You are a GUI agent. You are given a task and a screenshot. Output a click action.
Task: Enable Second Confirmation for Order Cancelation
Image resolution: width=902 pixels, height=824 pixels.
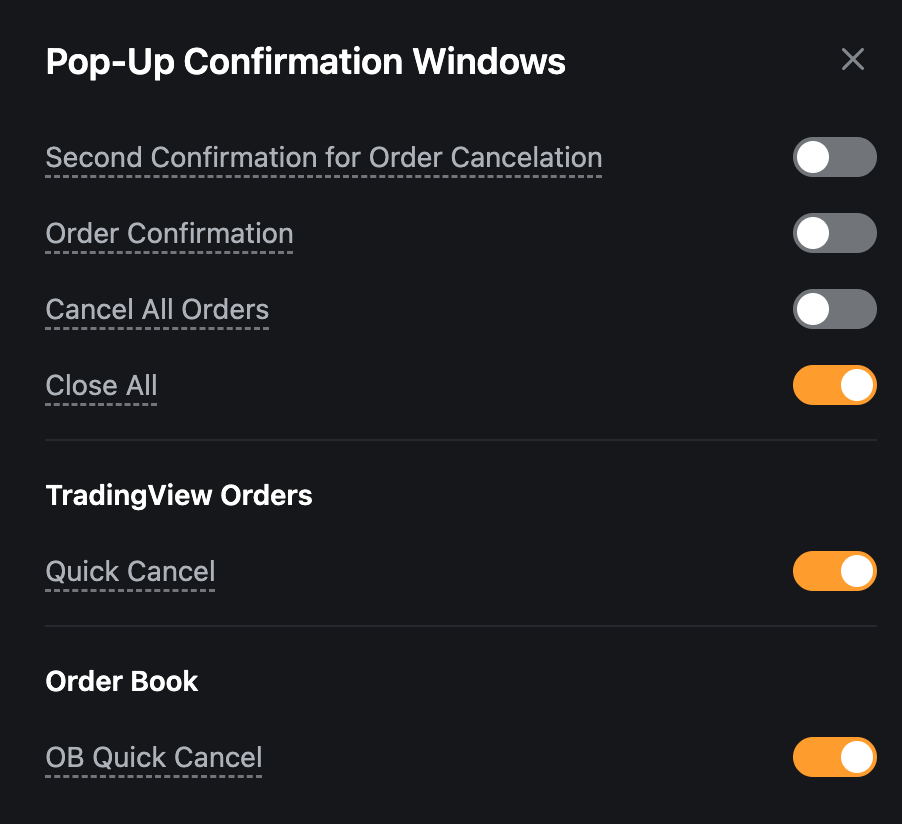[834, 158]
